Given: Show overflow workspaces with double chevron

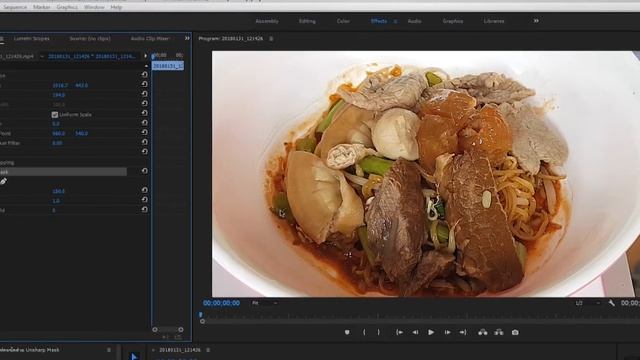Looking at the screenshot, I should 536,21.
